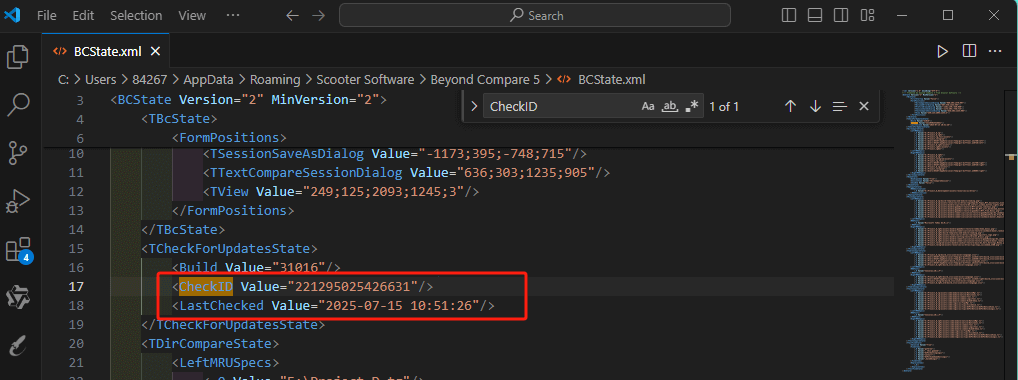This screenshot has width=1018, height=380.
Task: Click the "1 of 1" match count
Action: pyautogui.click(x=724, y=107)
